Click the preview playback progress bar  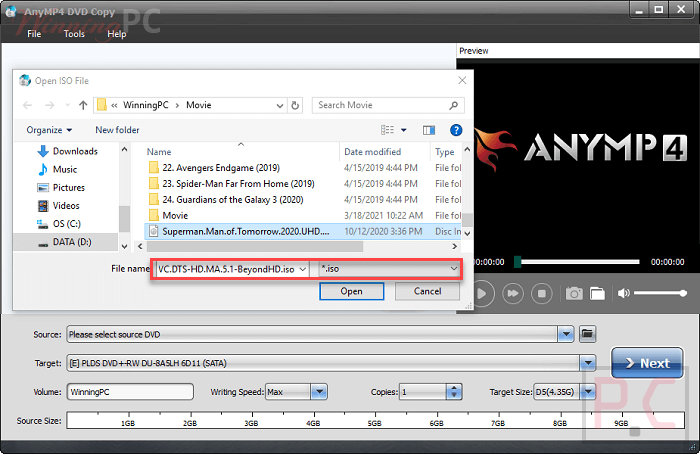click(x=579, y=262)
